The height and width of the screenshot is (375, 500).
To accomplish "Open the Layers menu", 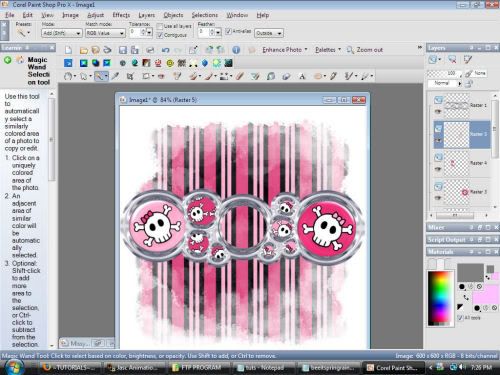I will 147,15.
